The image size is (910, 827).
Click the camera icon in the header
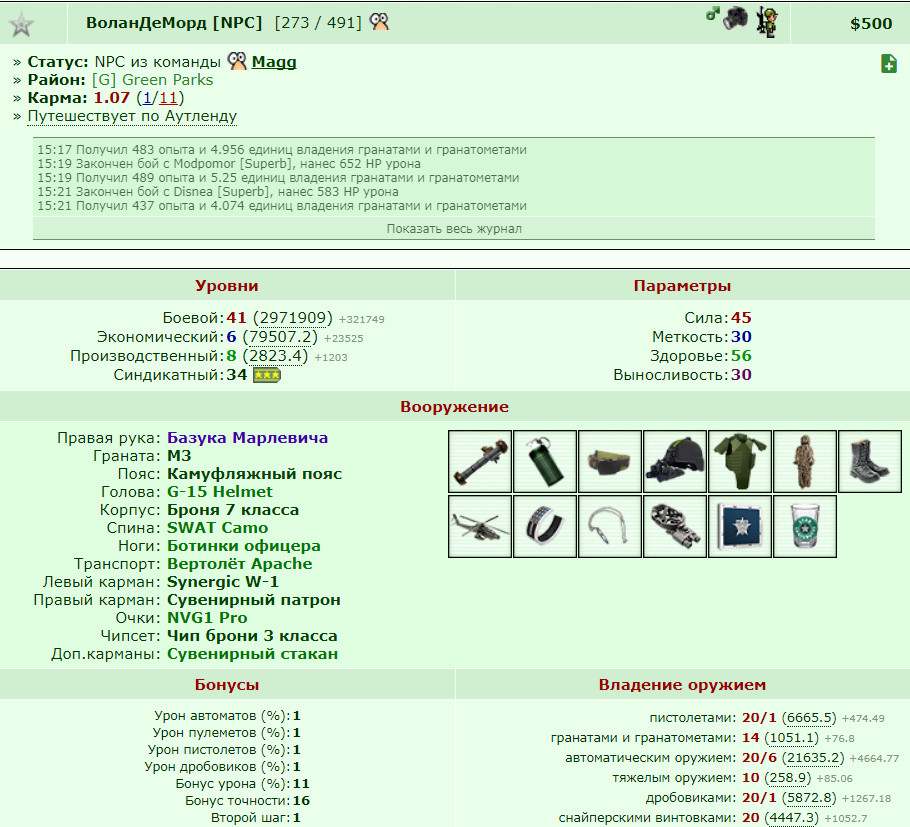click(735, 18)
